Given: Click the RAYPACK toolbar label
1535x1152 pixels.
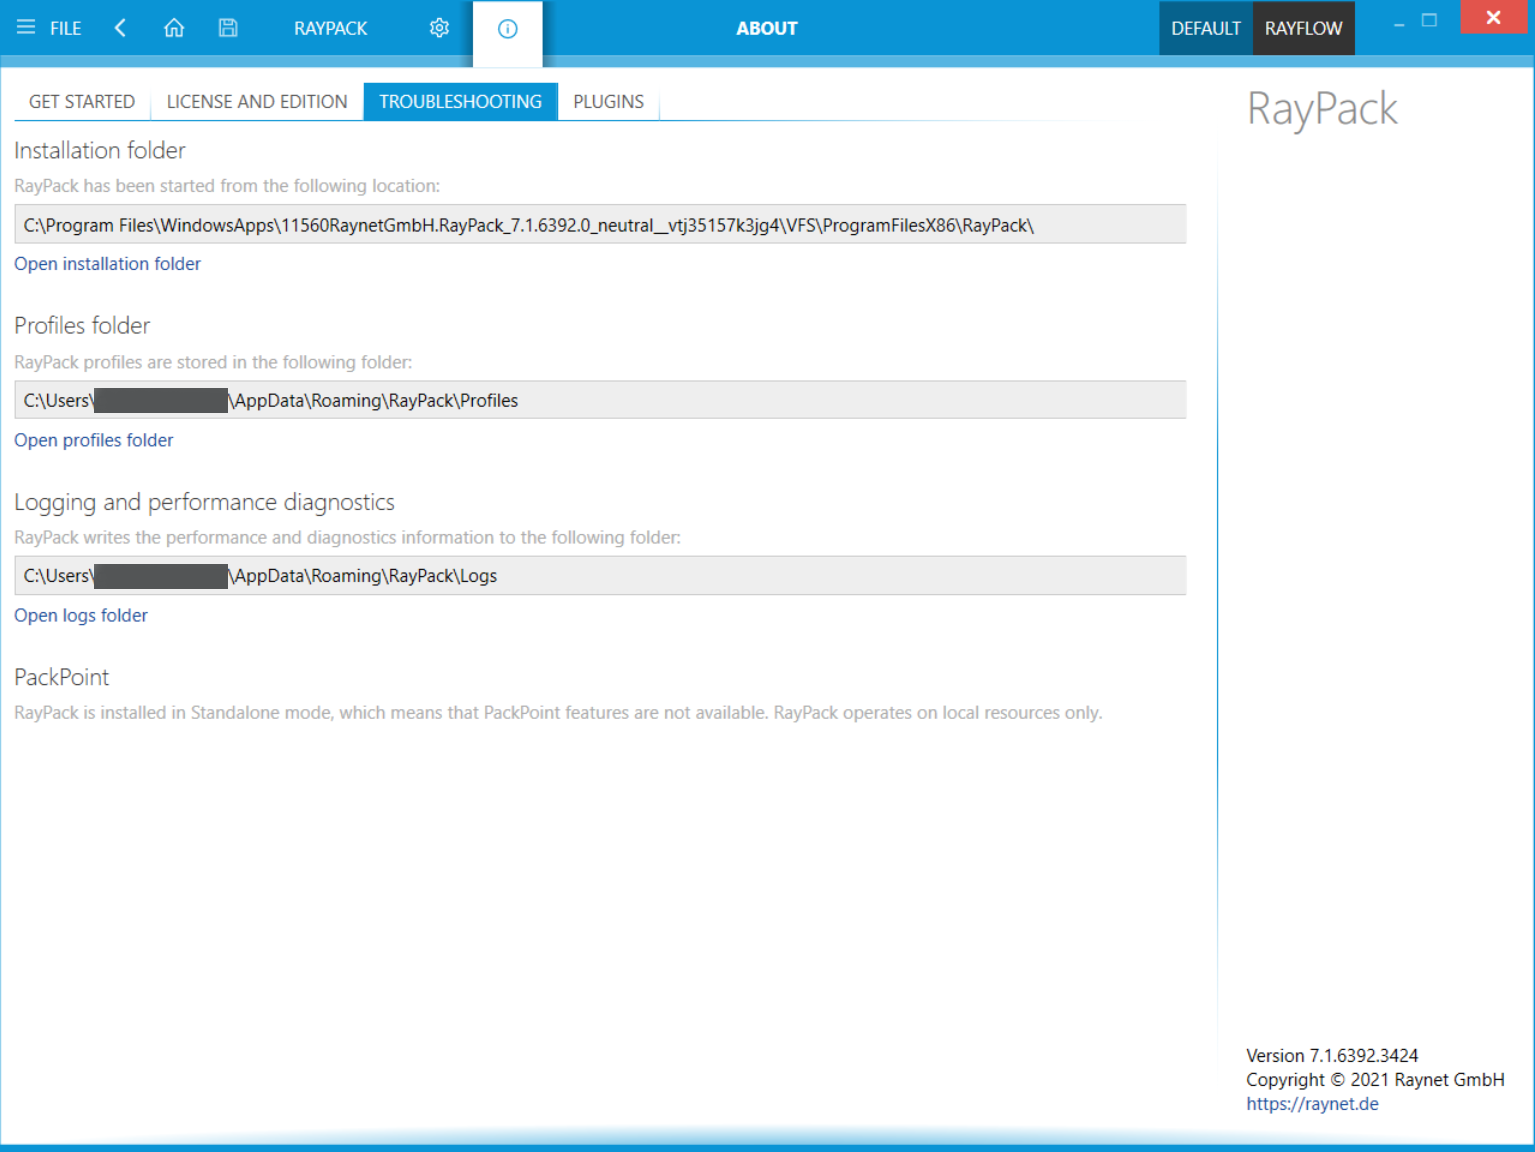Looking at the screenshot, I should click(330, 28).
